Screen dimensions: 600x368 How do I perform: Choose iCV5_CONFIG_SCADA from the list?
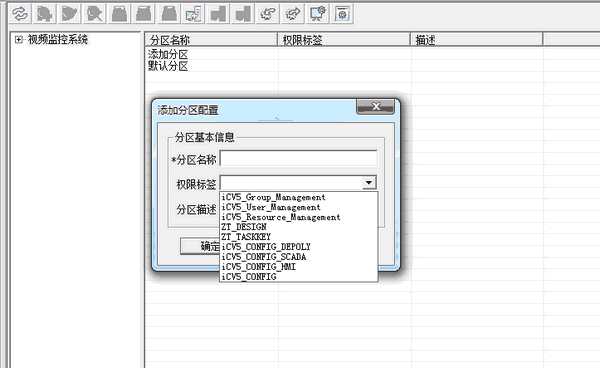pyautogui.click(x=298, y=257)
